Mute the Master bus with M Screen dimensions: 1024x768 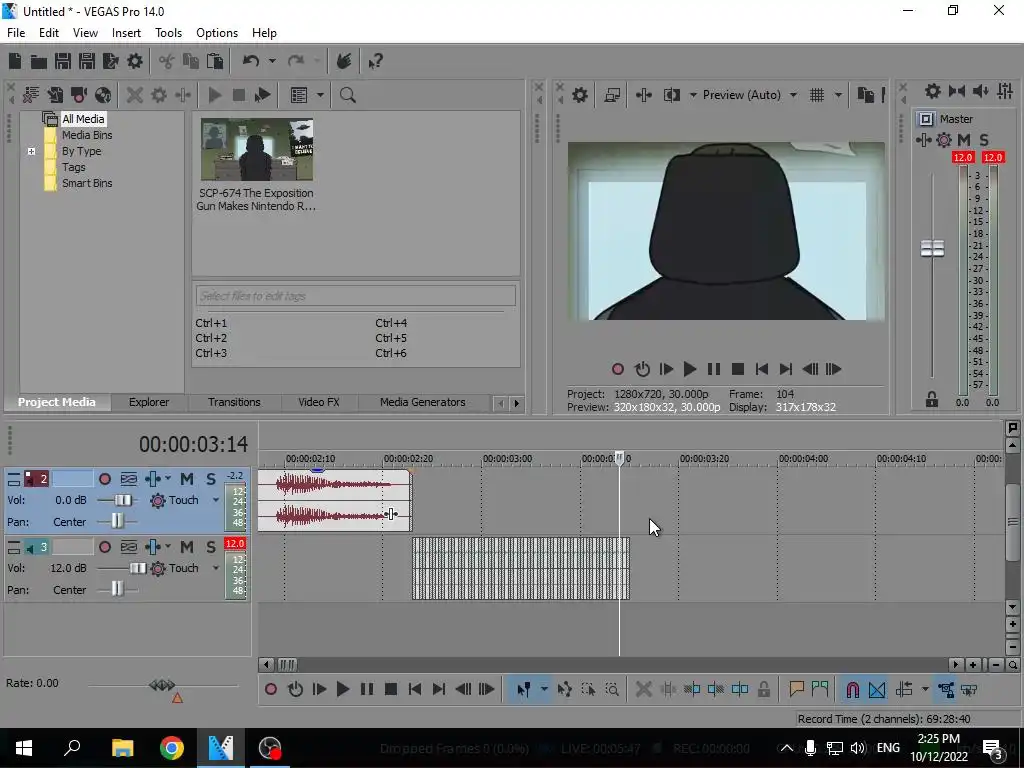963,140
